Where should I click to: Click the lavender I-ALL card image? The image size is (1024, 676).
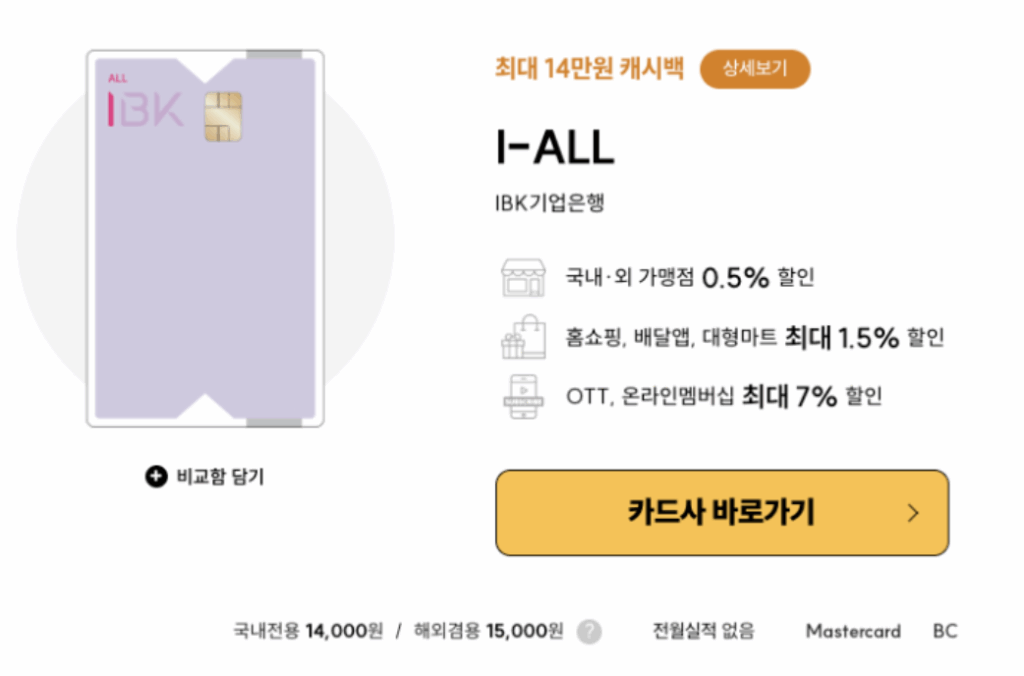(x=205, y=238)
